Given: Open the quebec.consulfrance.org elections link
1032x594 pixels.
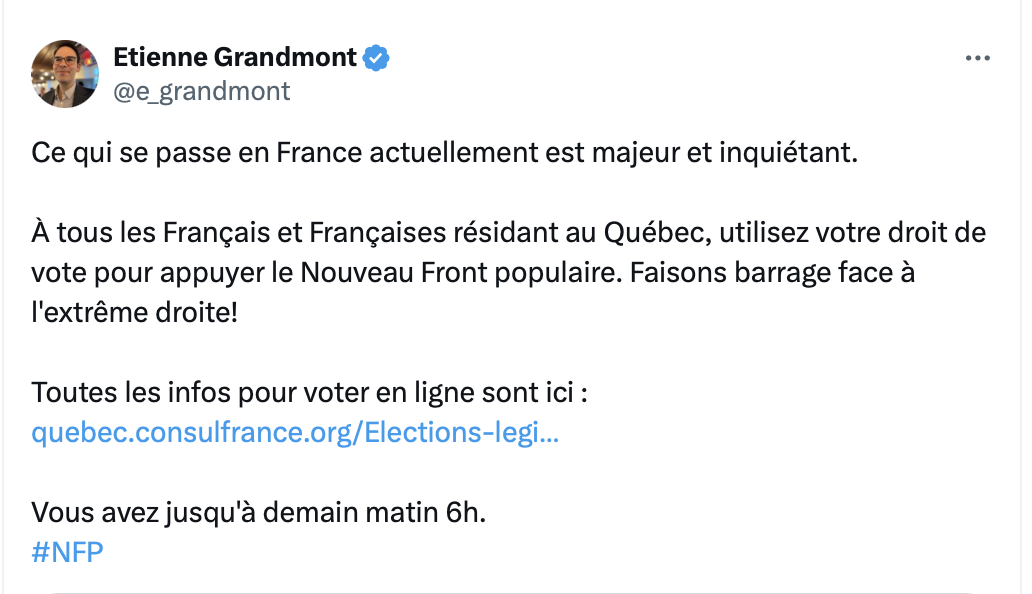Looking at the screenshot, I should [295, 433].
